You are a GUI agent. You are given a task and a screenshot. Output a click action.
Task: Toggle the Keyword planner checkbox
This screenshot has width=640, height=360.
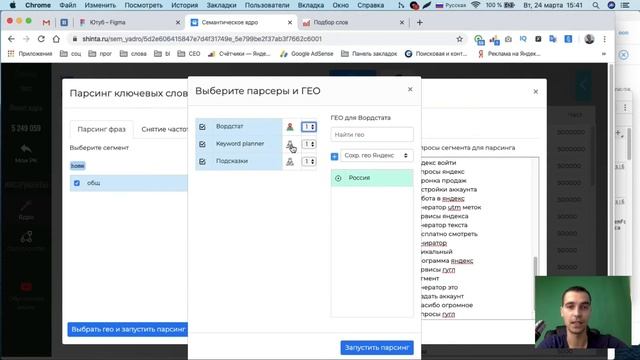pyautogui.click(x=202, y=144)
